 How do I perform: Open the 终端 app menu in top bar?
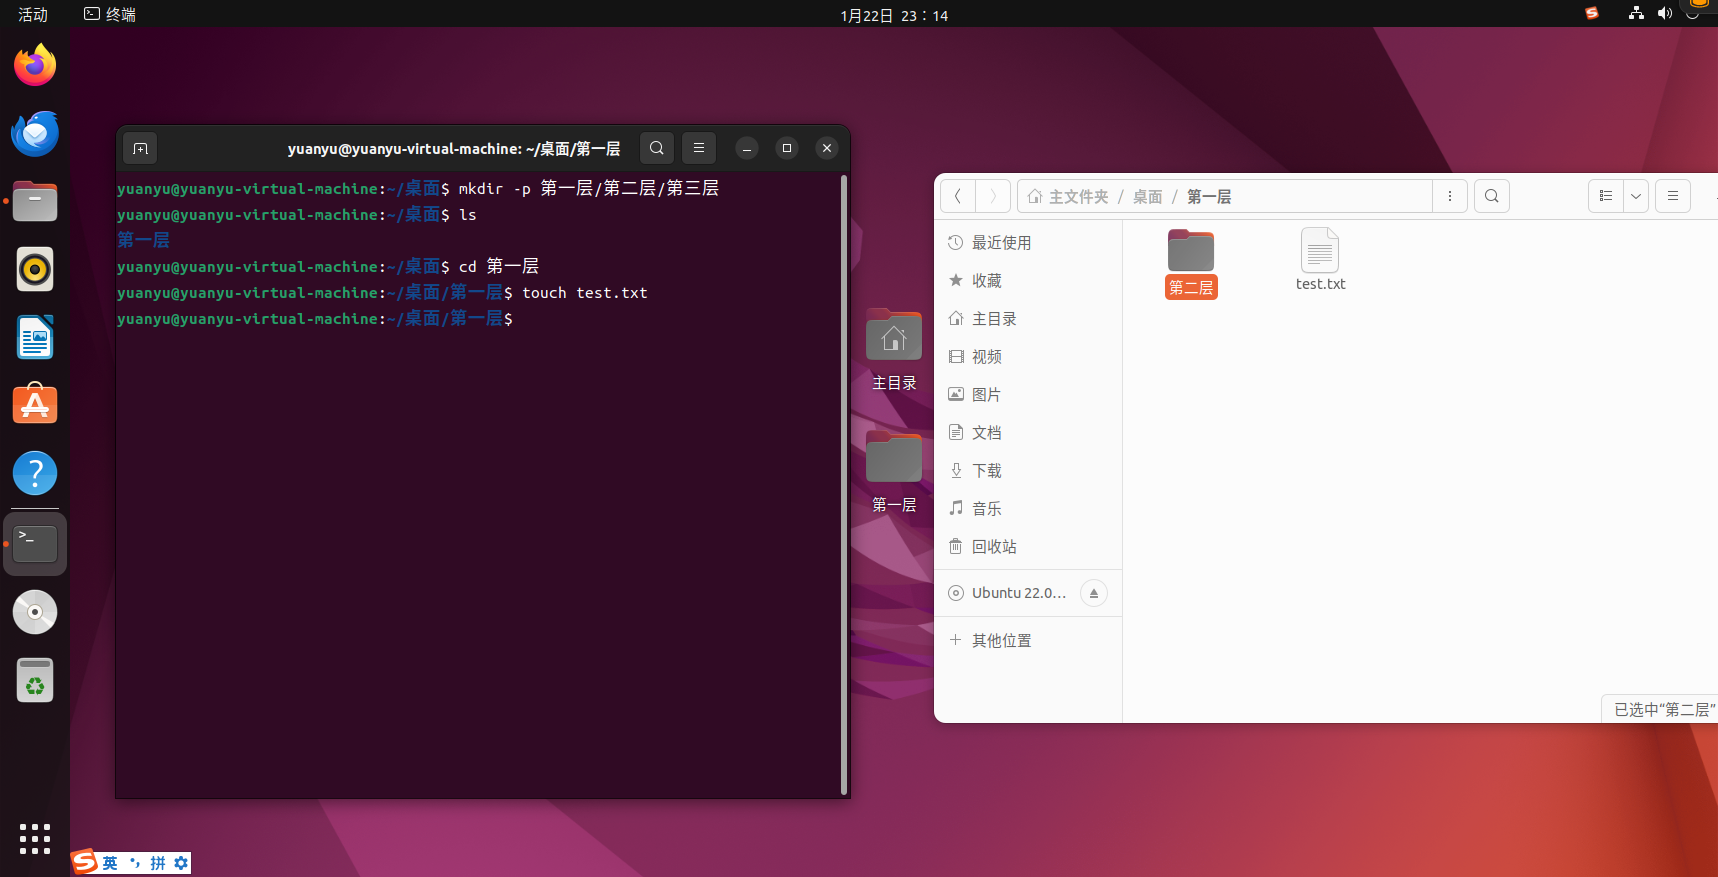(110, 14)
